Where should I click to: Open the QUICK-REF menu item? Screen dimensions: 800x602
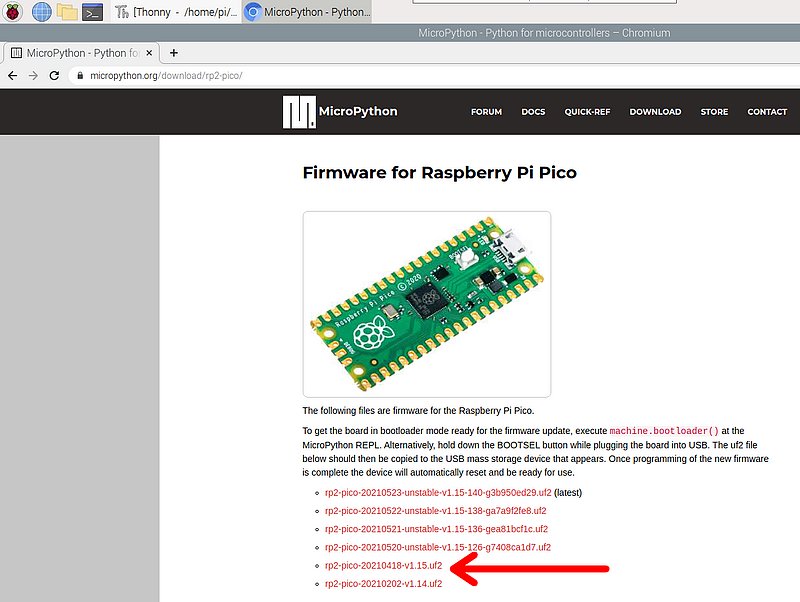[587, 112]
